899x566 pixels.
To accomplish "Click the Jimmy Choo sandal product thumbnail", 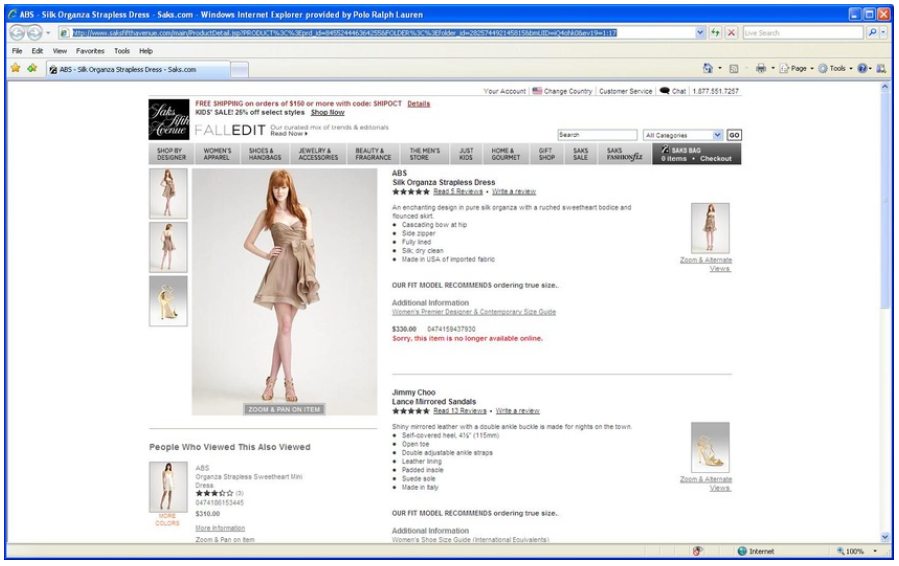I will (x=710, y=447).
